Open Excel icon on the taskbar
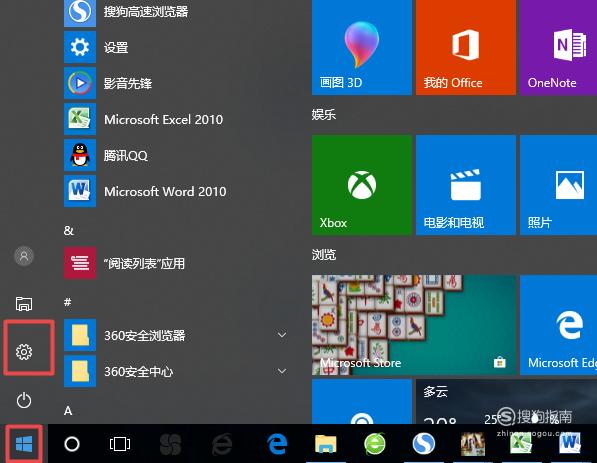 521,444
